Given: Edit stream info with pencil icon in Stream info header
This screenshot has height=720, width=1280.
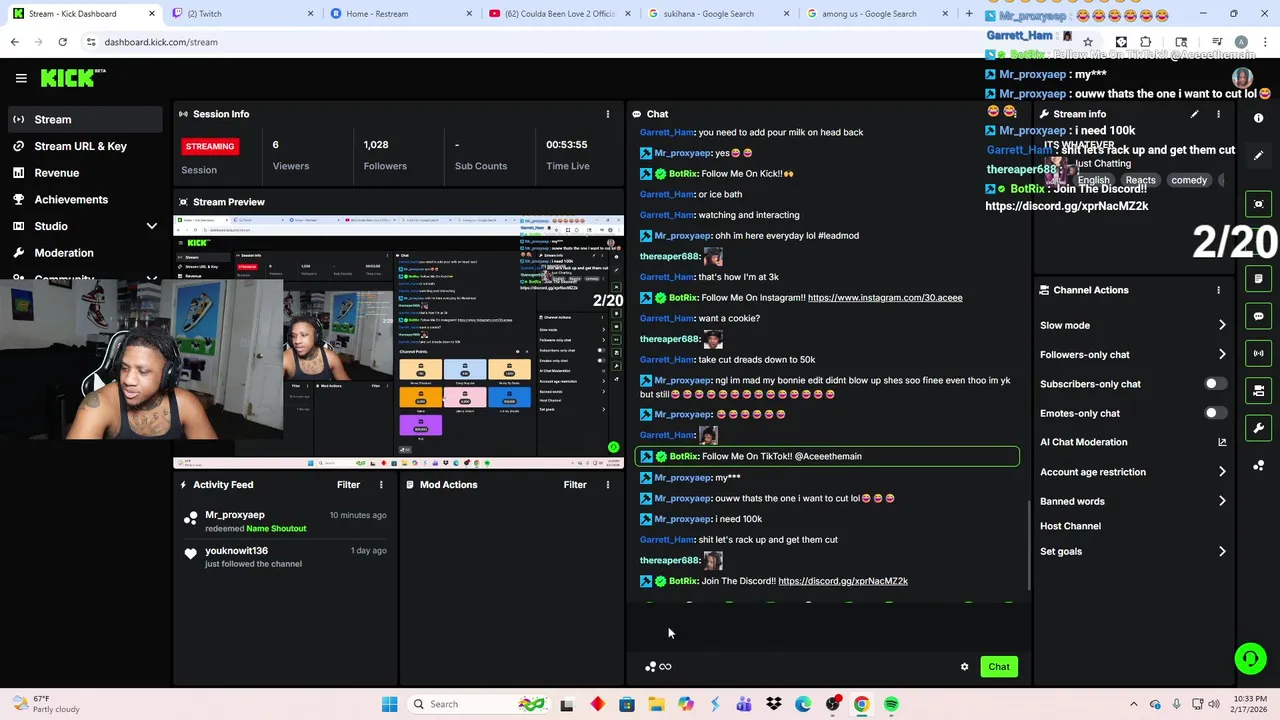Looking at the screenshot, I should pyautogui.click(x=1194, y=114).
